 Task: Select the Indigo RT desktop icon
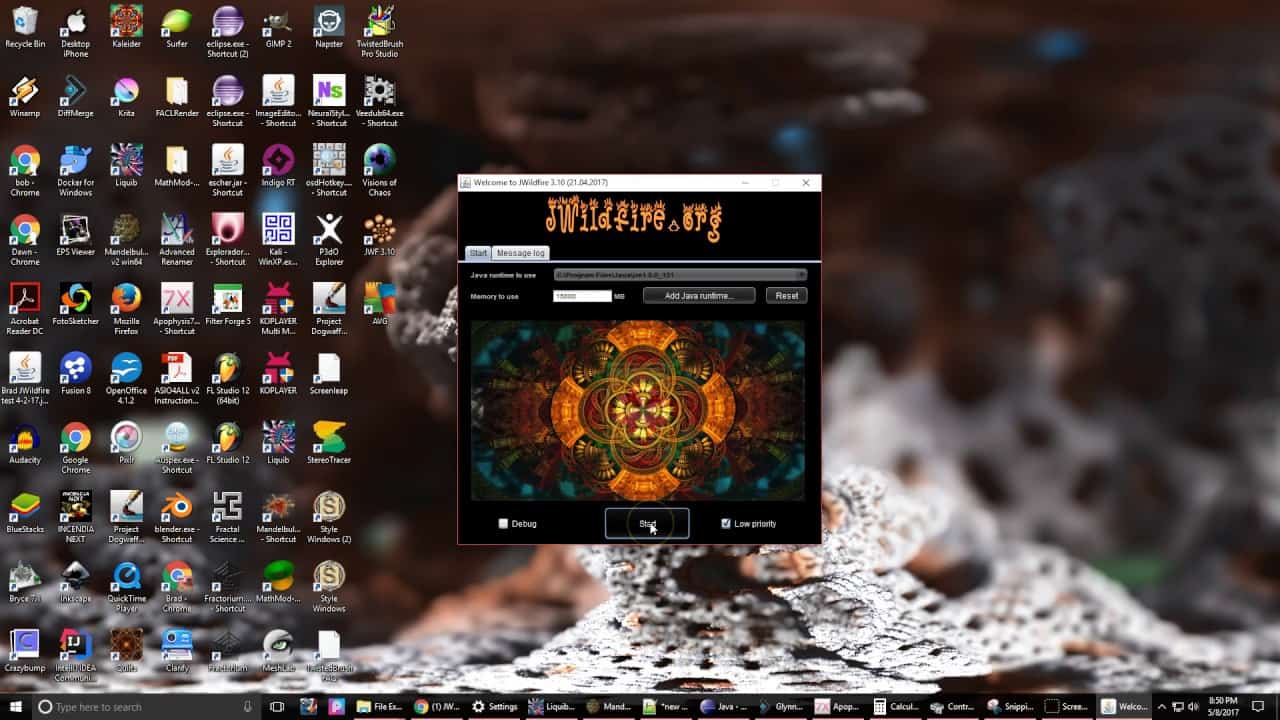coord(278,166)
